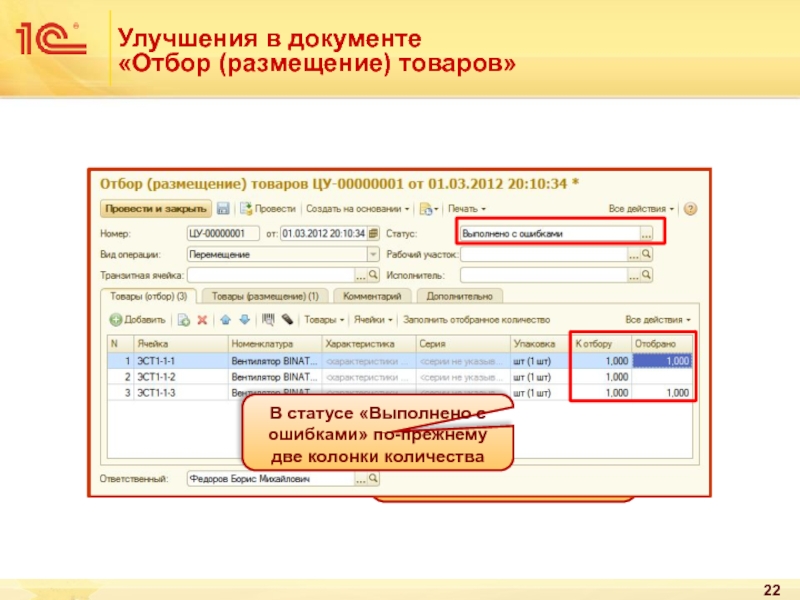Delete row using the red X icon
This screenshot has height=600, width=800.
tap(202, 320)
